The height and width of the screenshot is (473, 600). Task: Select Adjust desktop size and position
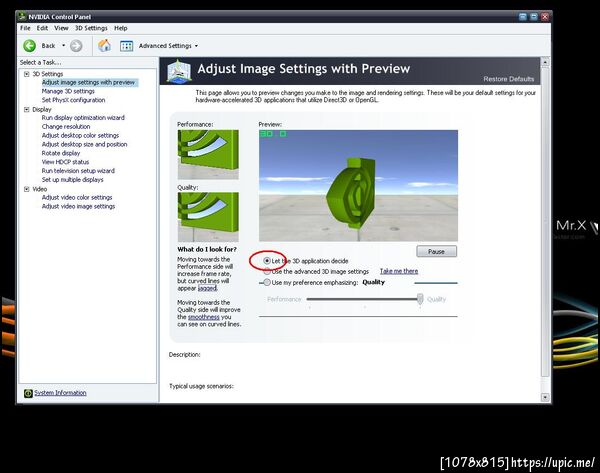pyautogui.click(x=85, y=144)
